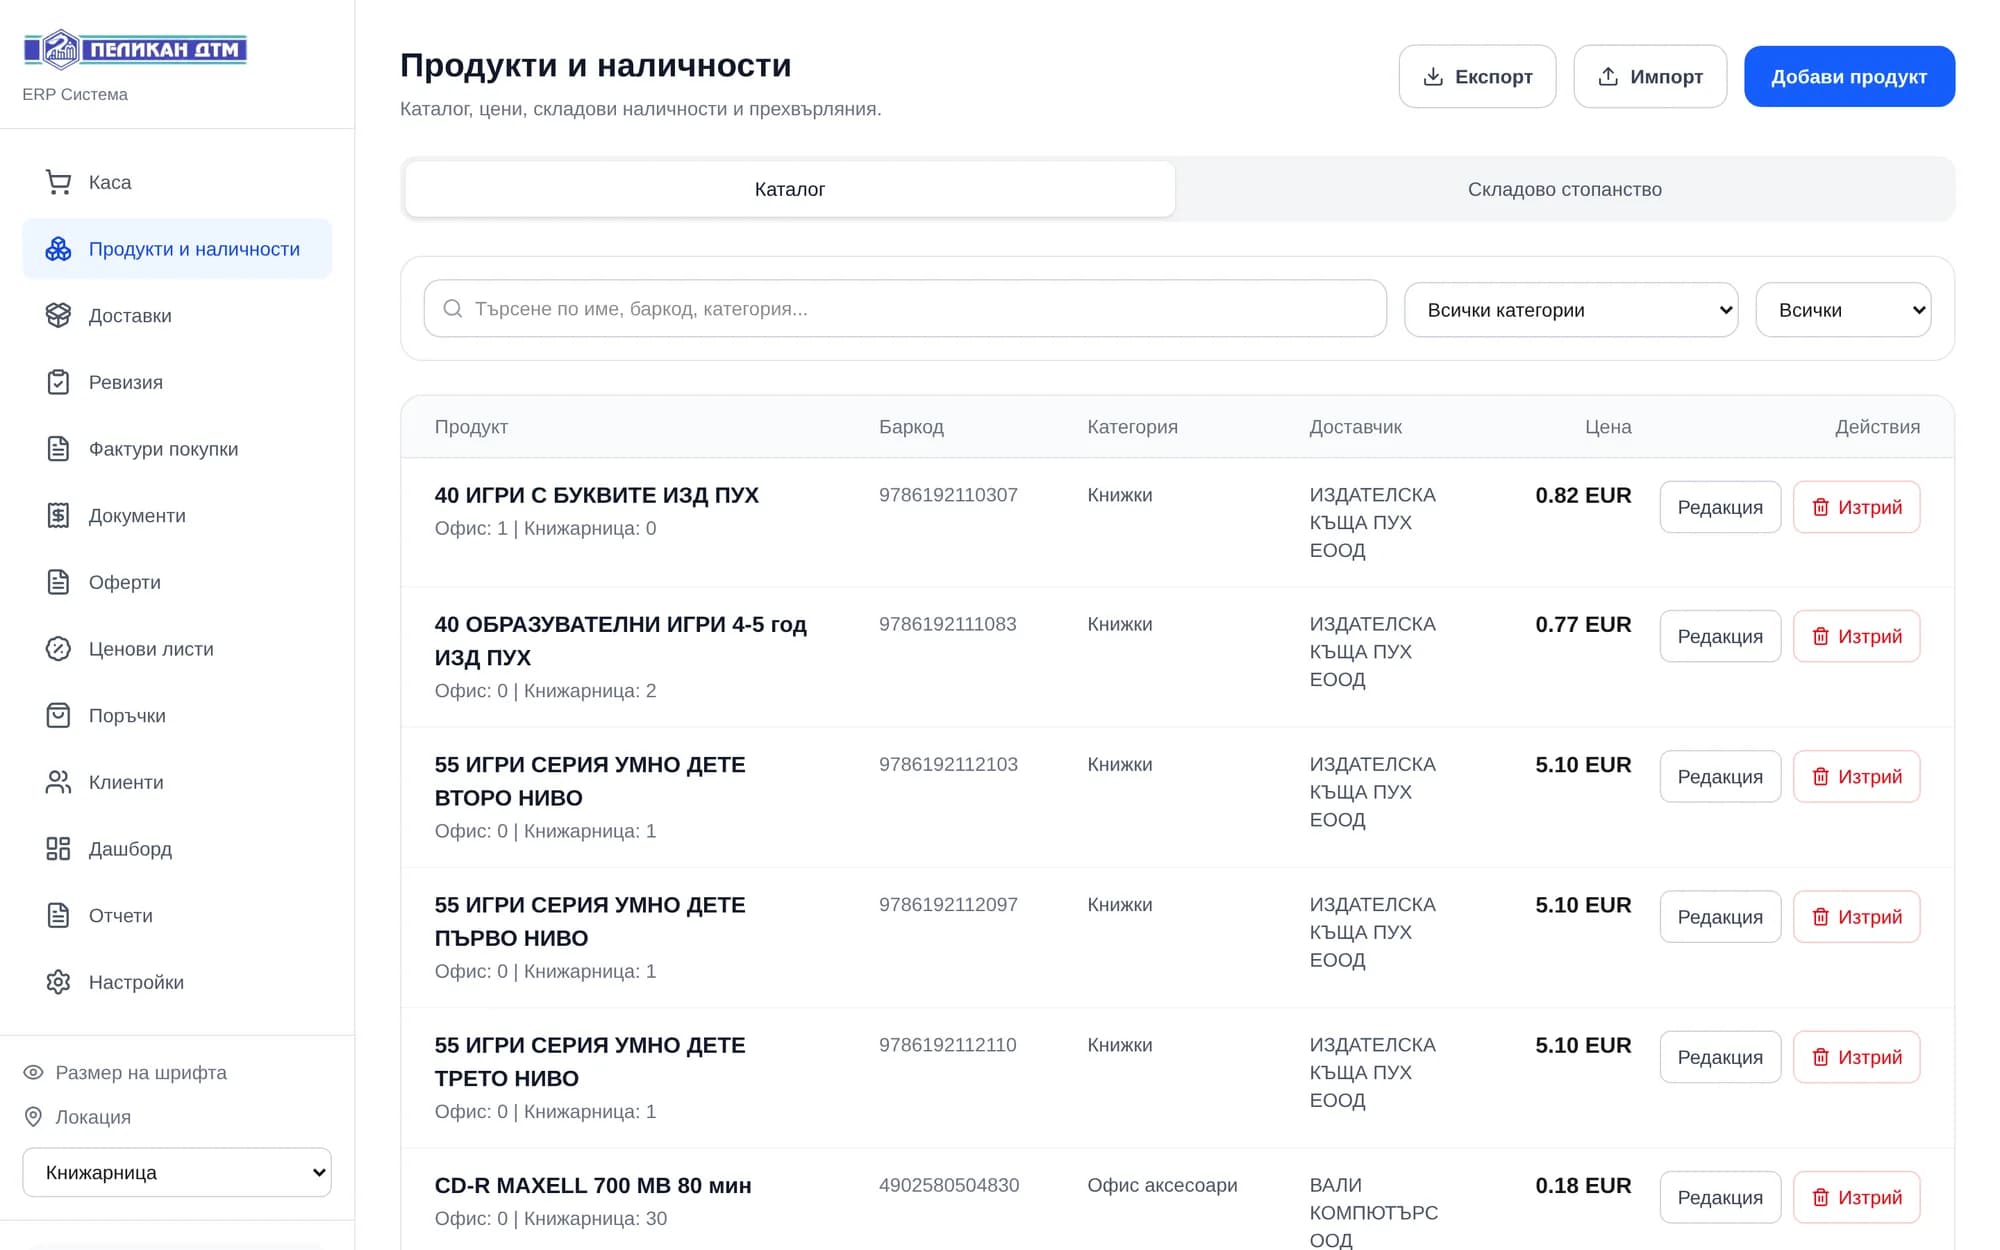Delete CD-R MAXELL 700 MB product
2000x1250 pixels.
pyautogui.click(x=1856, y=1197)
